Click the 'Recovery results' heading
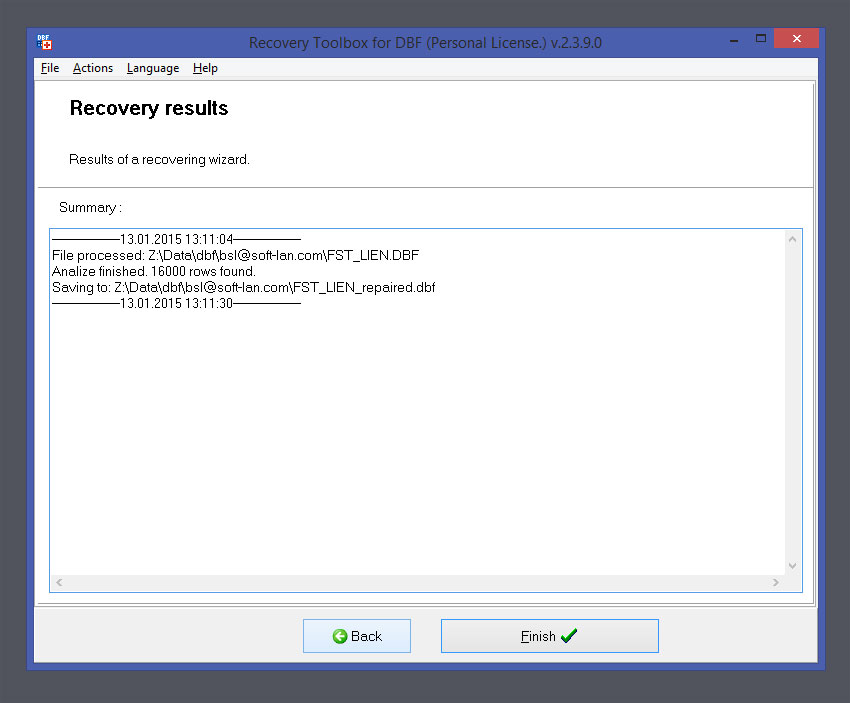Image resolution: width=850 pixels, height=703 pixels. (149, 108)
